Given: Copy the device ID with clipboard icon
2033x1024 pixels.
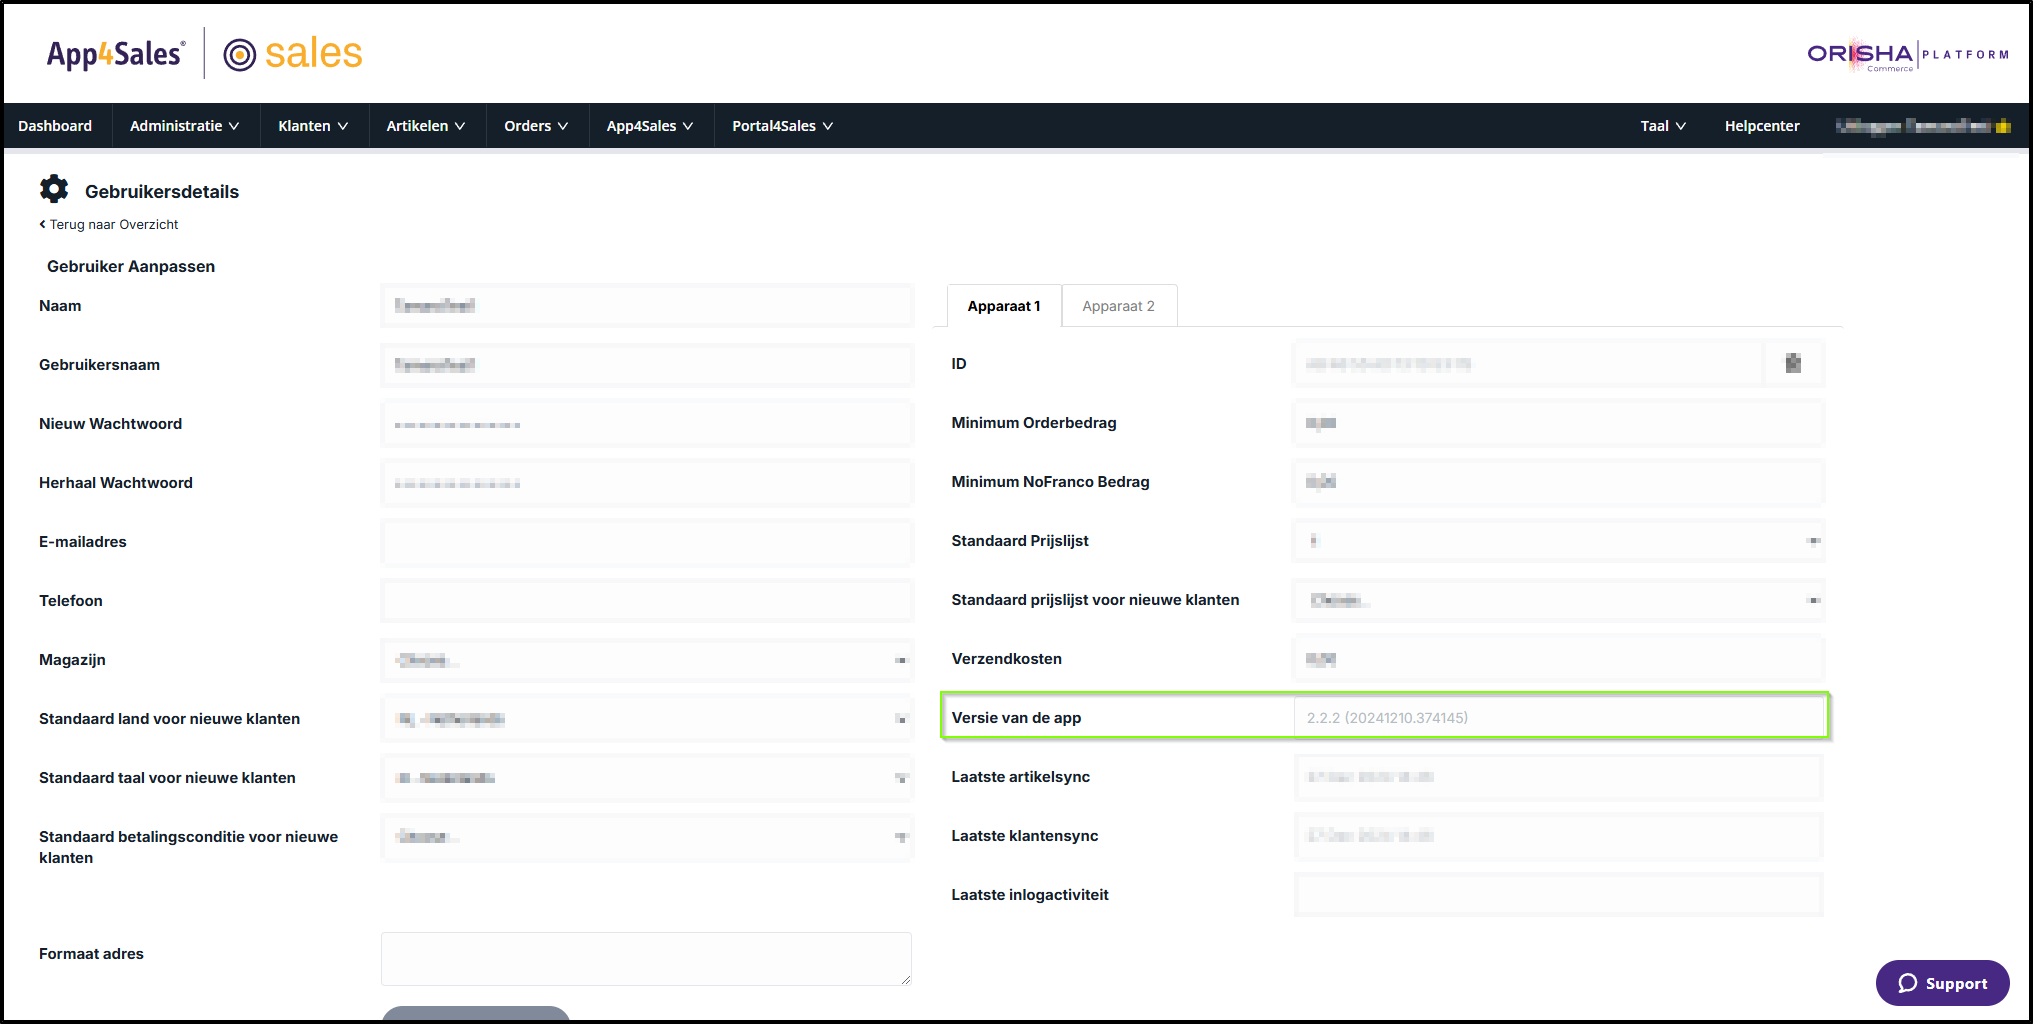Looking at the screenshot, I should pos(1793,363).
